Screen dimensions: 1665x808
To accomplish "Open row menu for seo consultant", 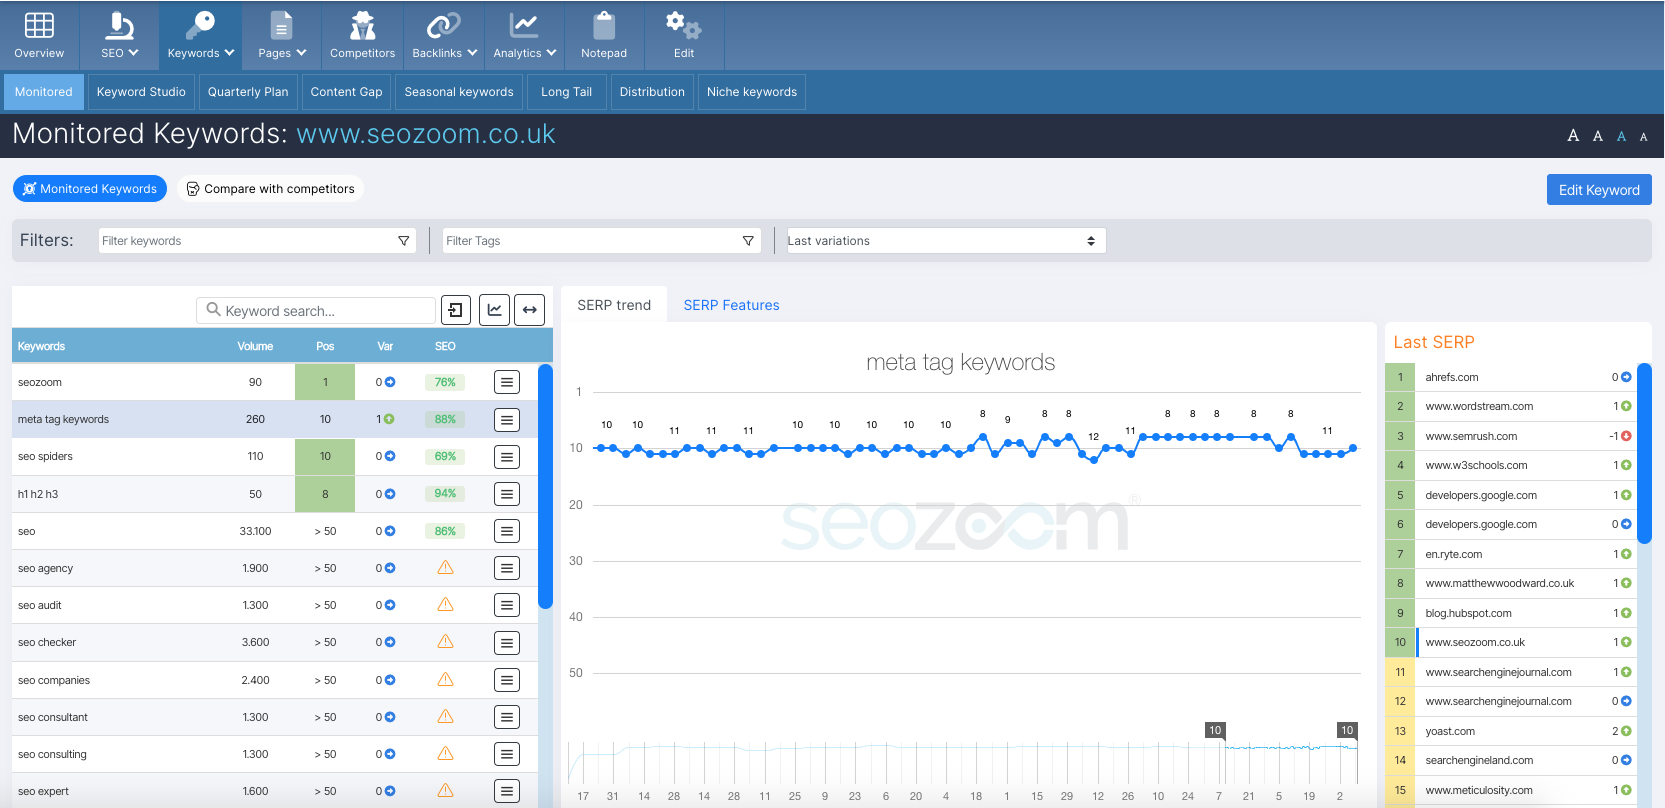I will [x=507, y=717].
